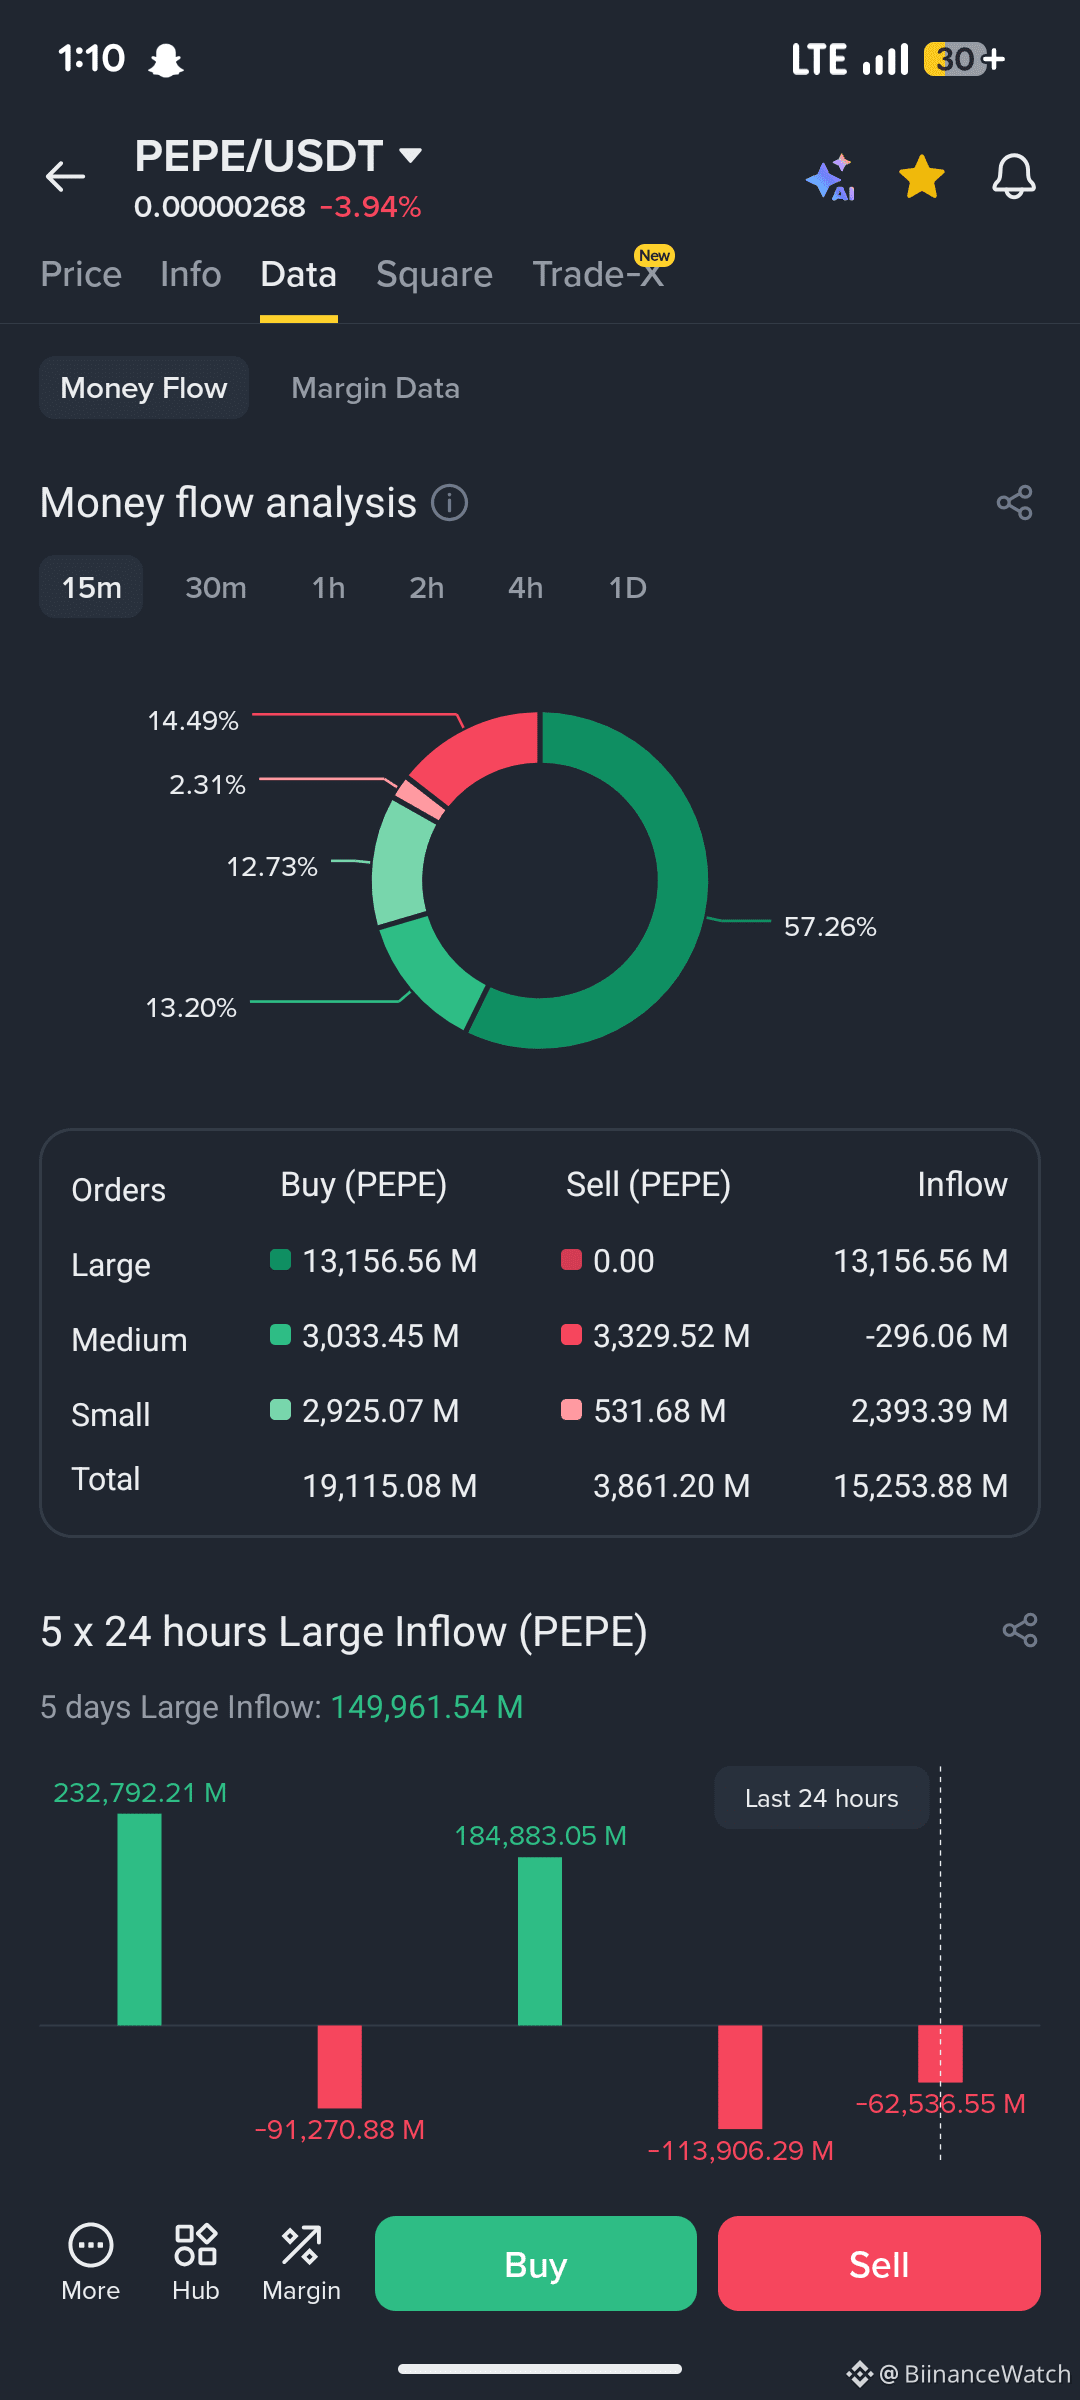The image size is (1080, 2400).
Task: Switch to Margin Data view
Action: [375, 388]
